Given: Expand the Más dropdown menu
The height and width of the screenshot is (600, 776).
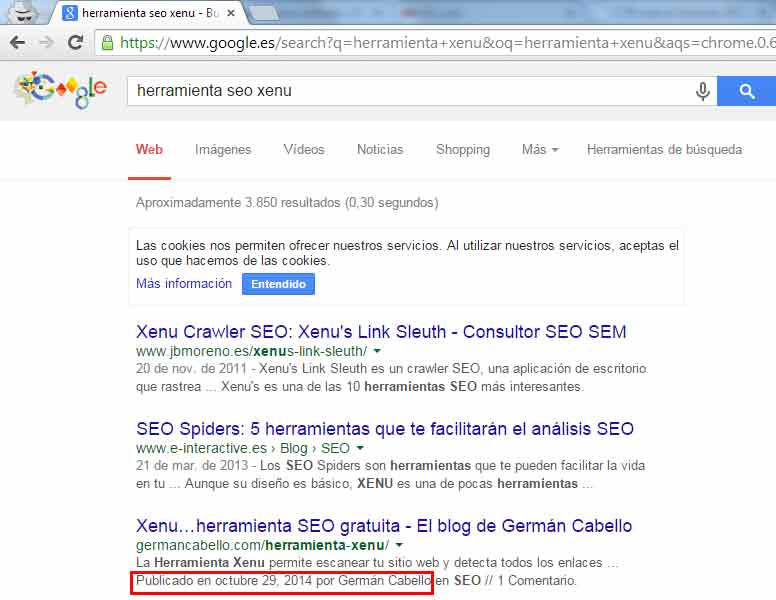Looking at the screenshot, I should point(539,150).
